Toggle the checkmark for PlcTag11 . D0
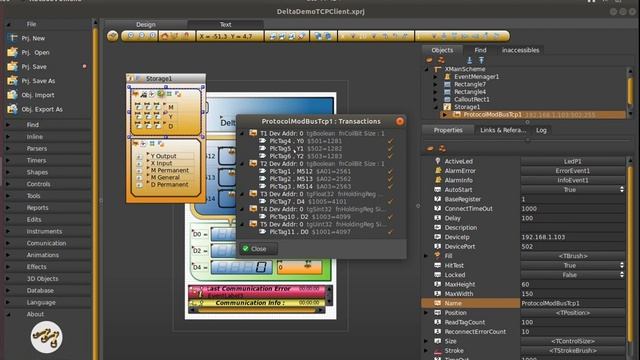 tap(390, 231)
